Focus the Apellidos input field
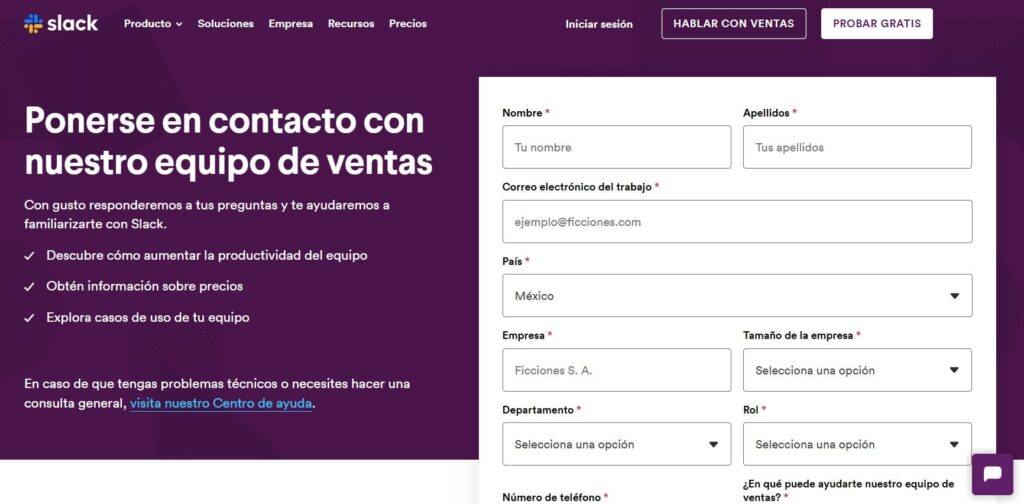This screenshot has height=504, width=1024. coord(857,147)
